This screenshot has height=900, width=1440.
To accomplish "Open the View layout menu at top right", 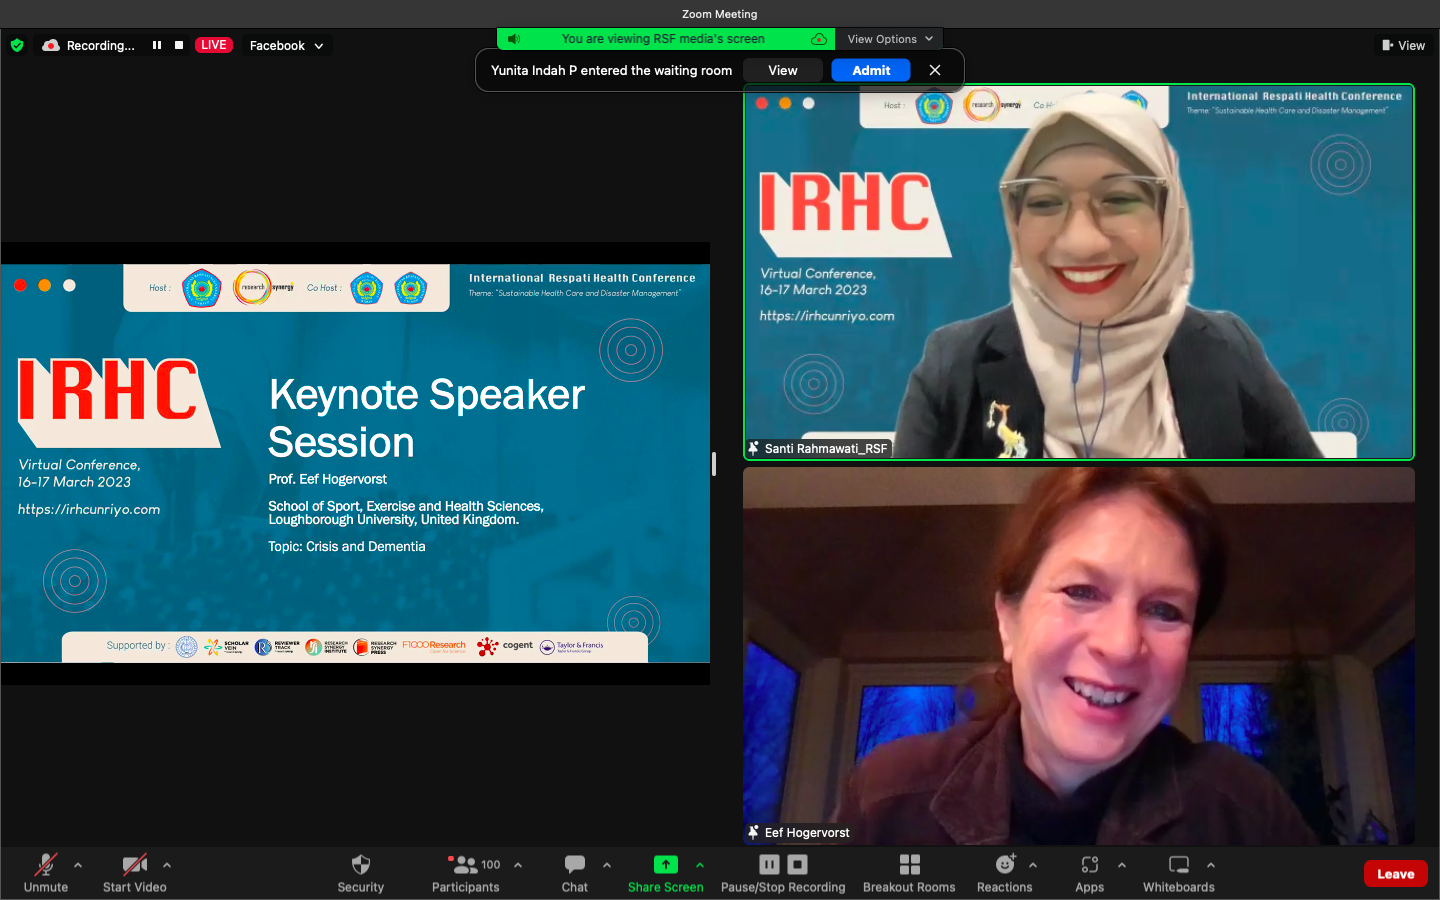I will click(x=1403, y=45).
